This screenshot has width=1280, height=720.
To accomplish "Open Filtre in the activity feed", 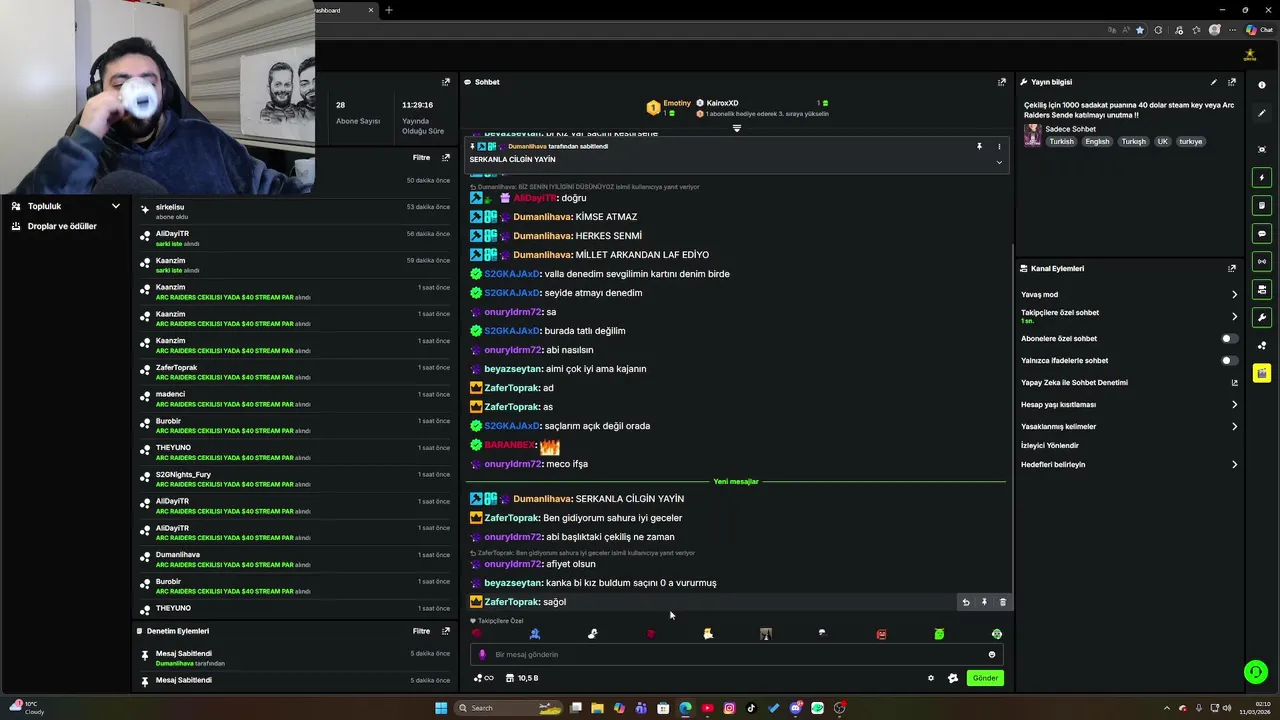I will point(422,157).
